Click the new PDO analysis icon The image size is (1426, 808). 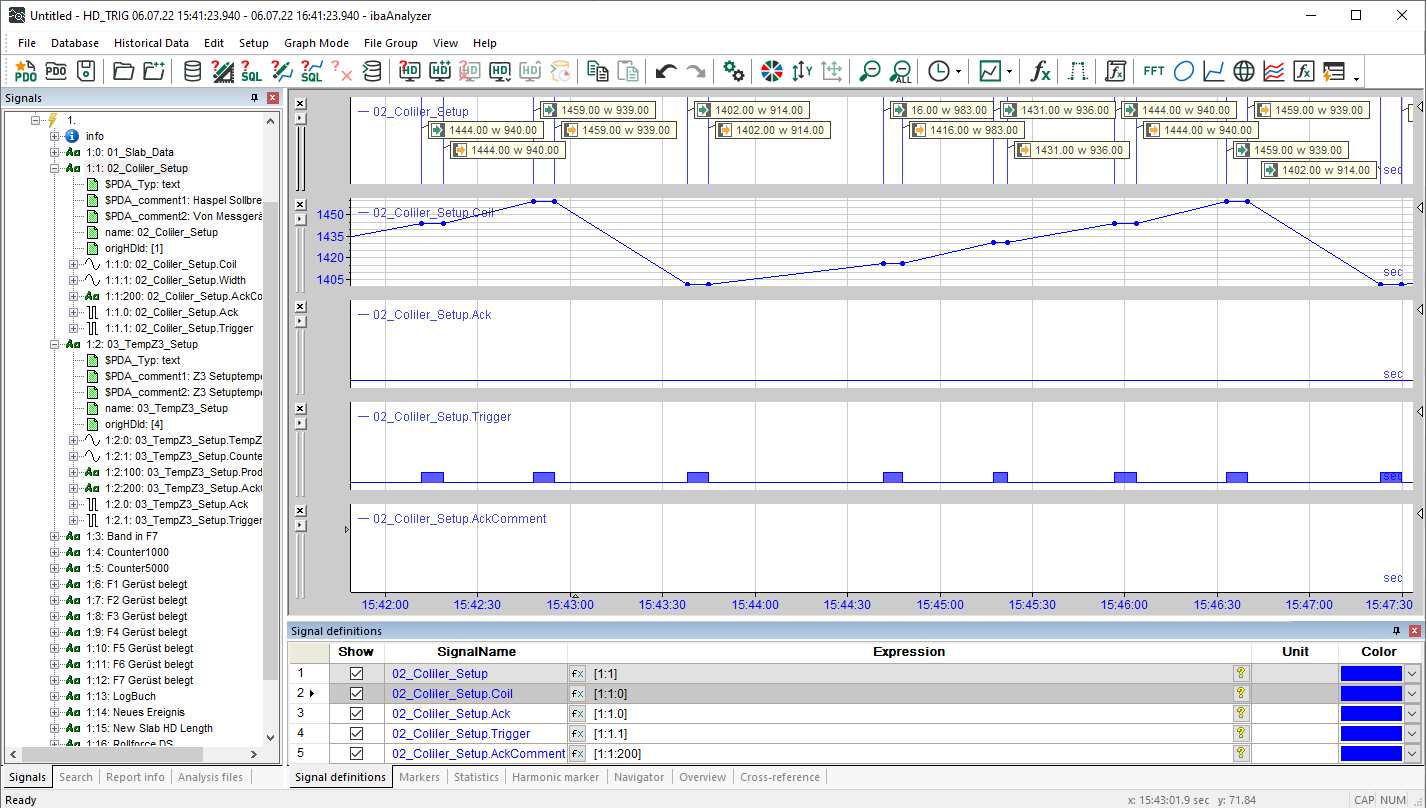pos(25,71)
